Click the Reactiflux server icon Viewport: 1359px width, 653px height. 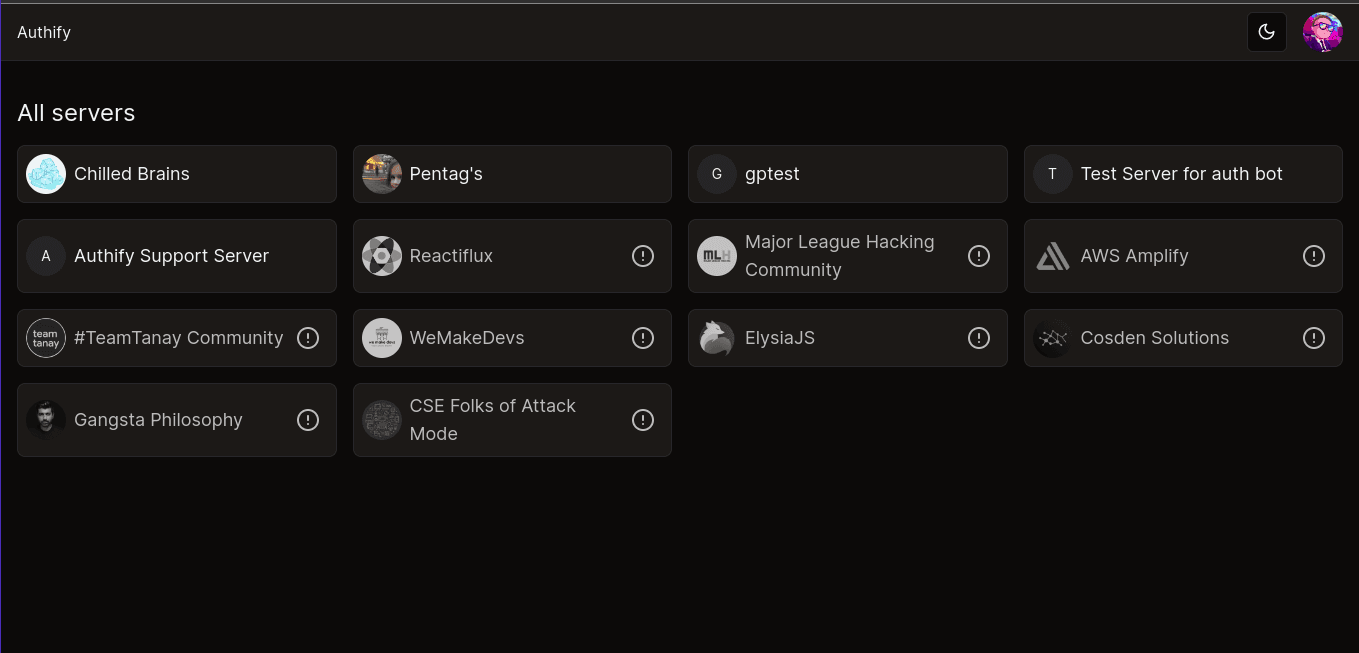coord(381,256)
